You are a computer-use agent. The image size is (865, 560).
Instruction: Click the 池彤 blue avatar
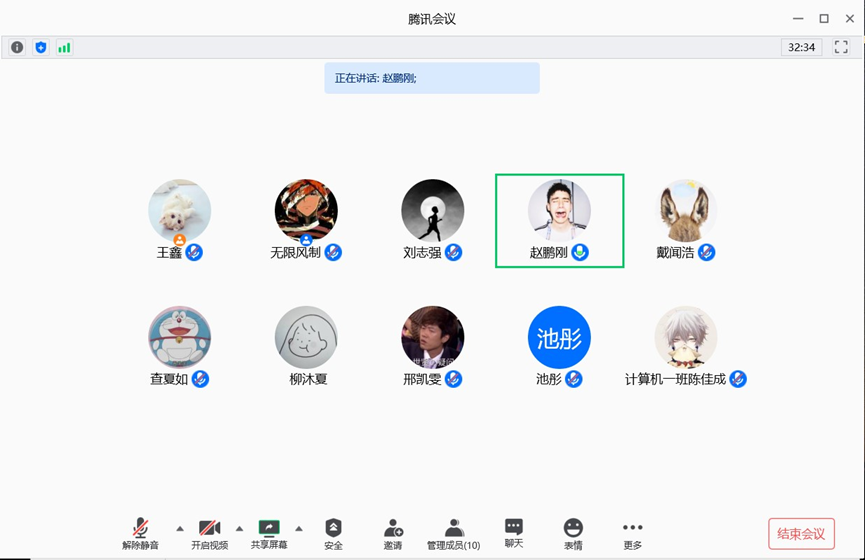coord(559,337)
